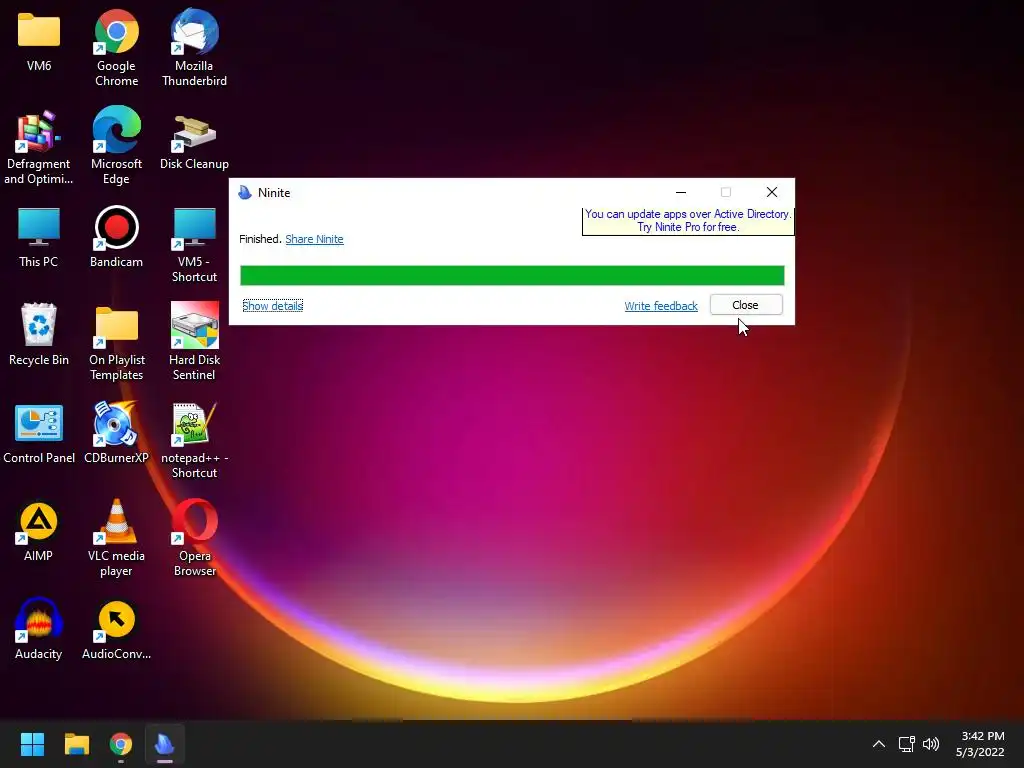Screen dimensions: 1024x768
Task: Click the green installation progress bar
Action: click(512, 276)
